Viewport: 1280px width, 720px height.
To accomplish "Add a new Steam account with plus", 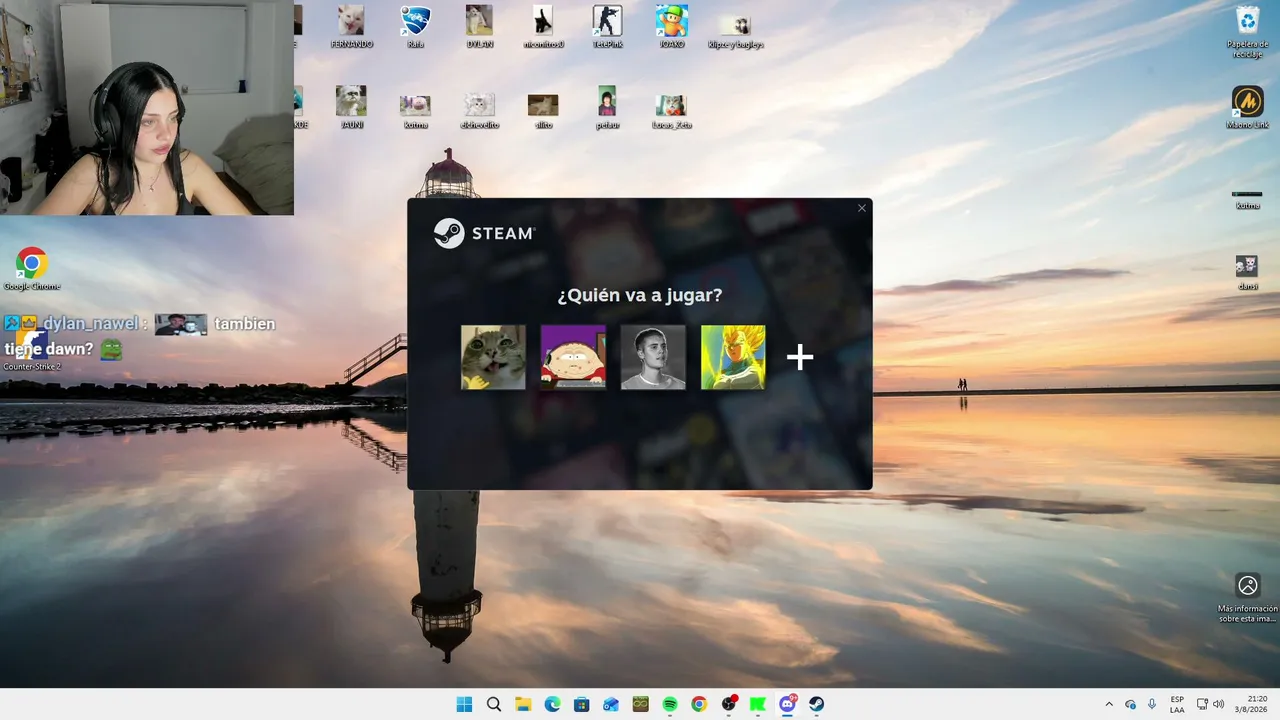I will click(x=800, y=357).
